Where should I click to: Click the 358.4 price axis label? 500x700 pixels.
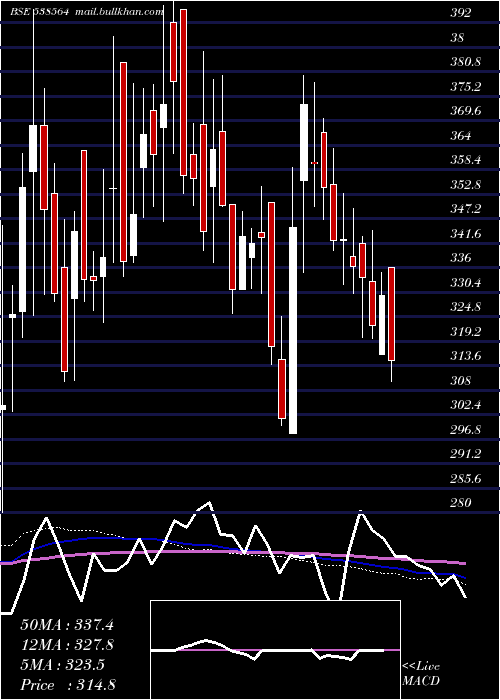point(465,160)
